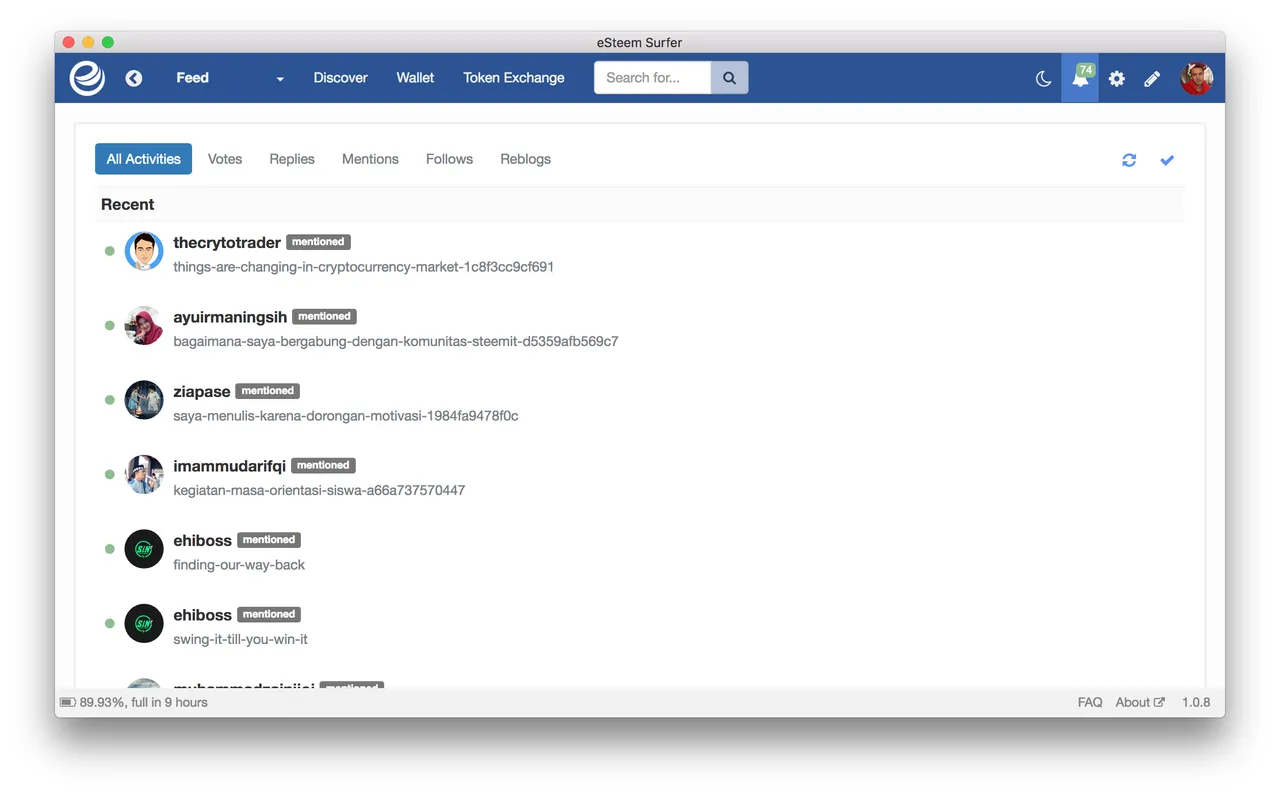Refresh activities with the reload icon
This screenshot has width=1280, height=796.
(1129, 160)
